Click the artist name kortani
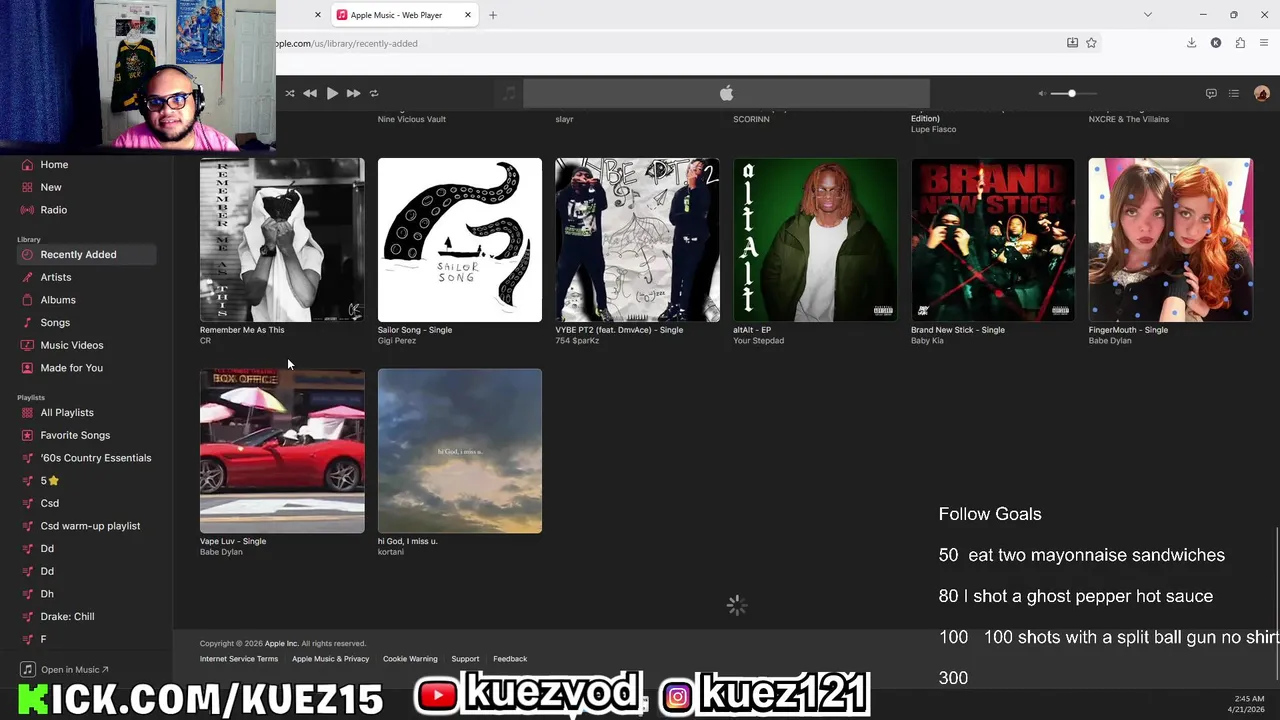 click(391, 552)
